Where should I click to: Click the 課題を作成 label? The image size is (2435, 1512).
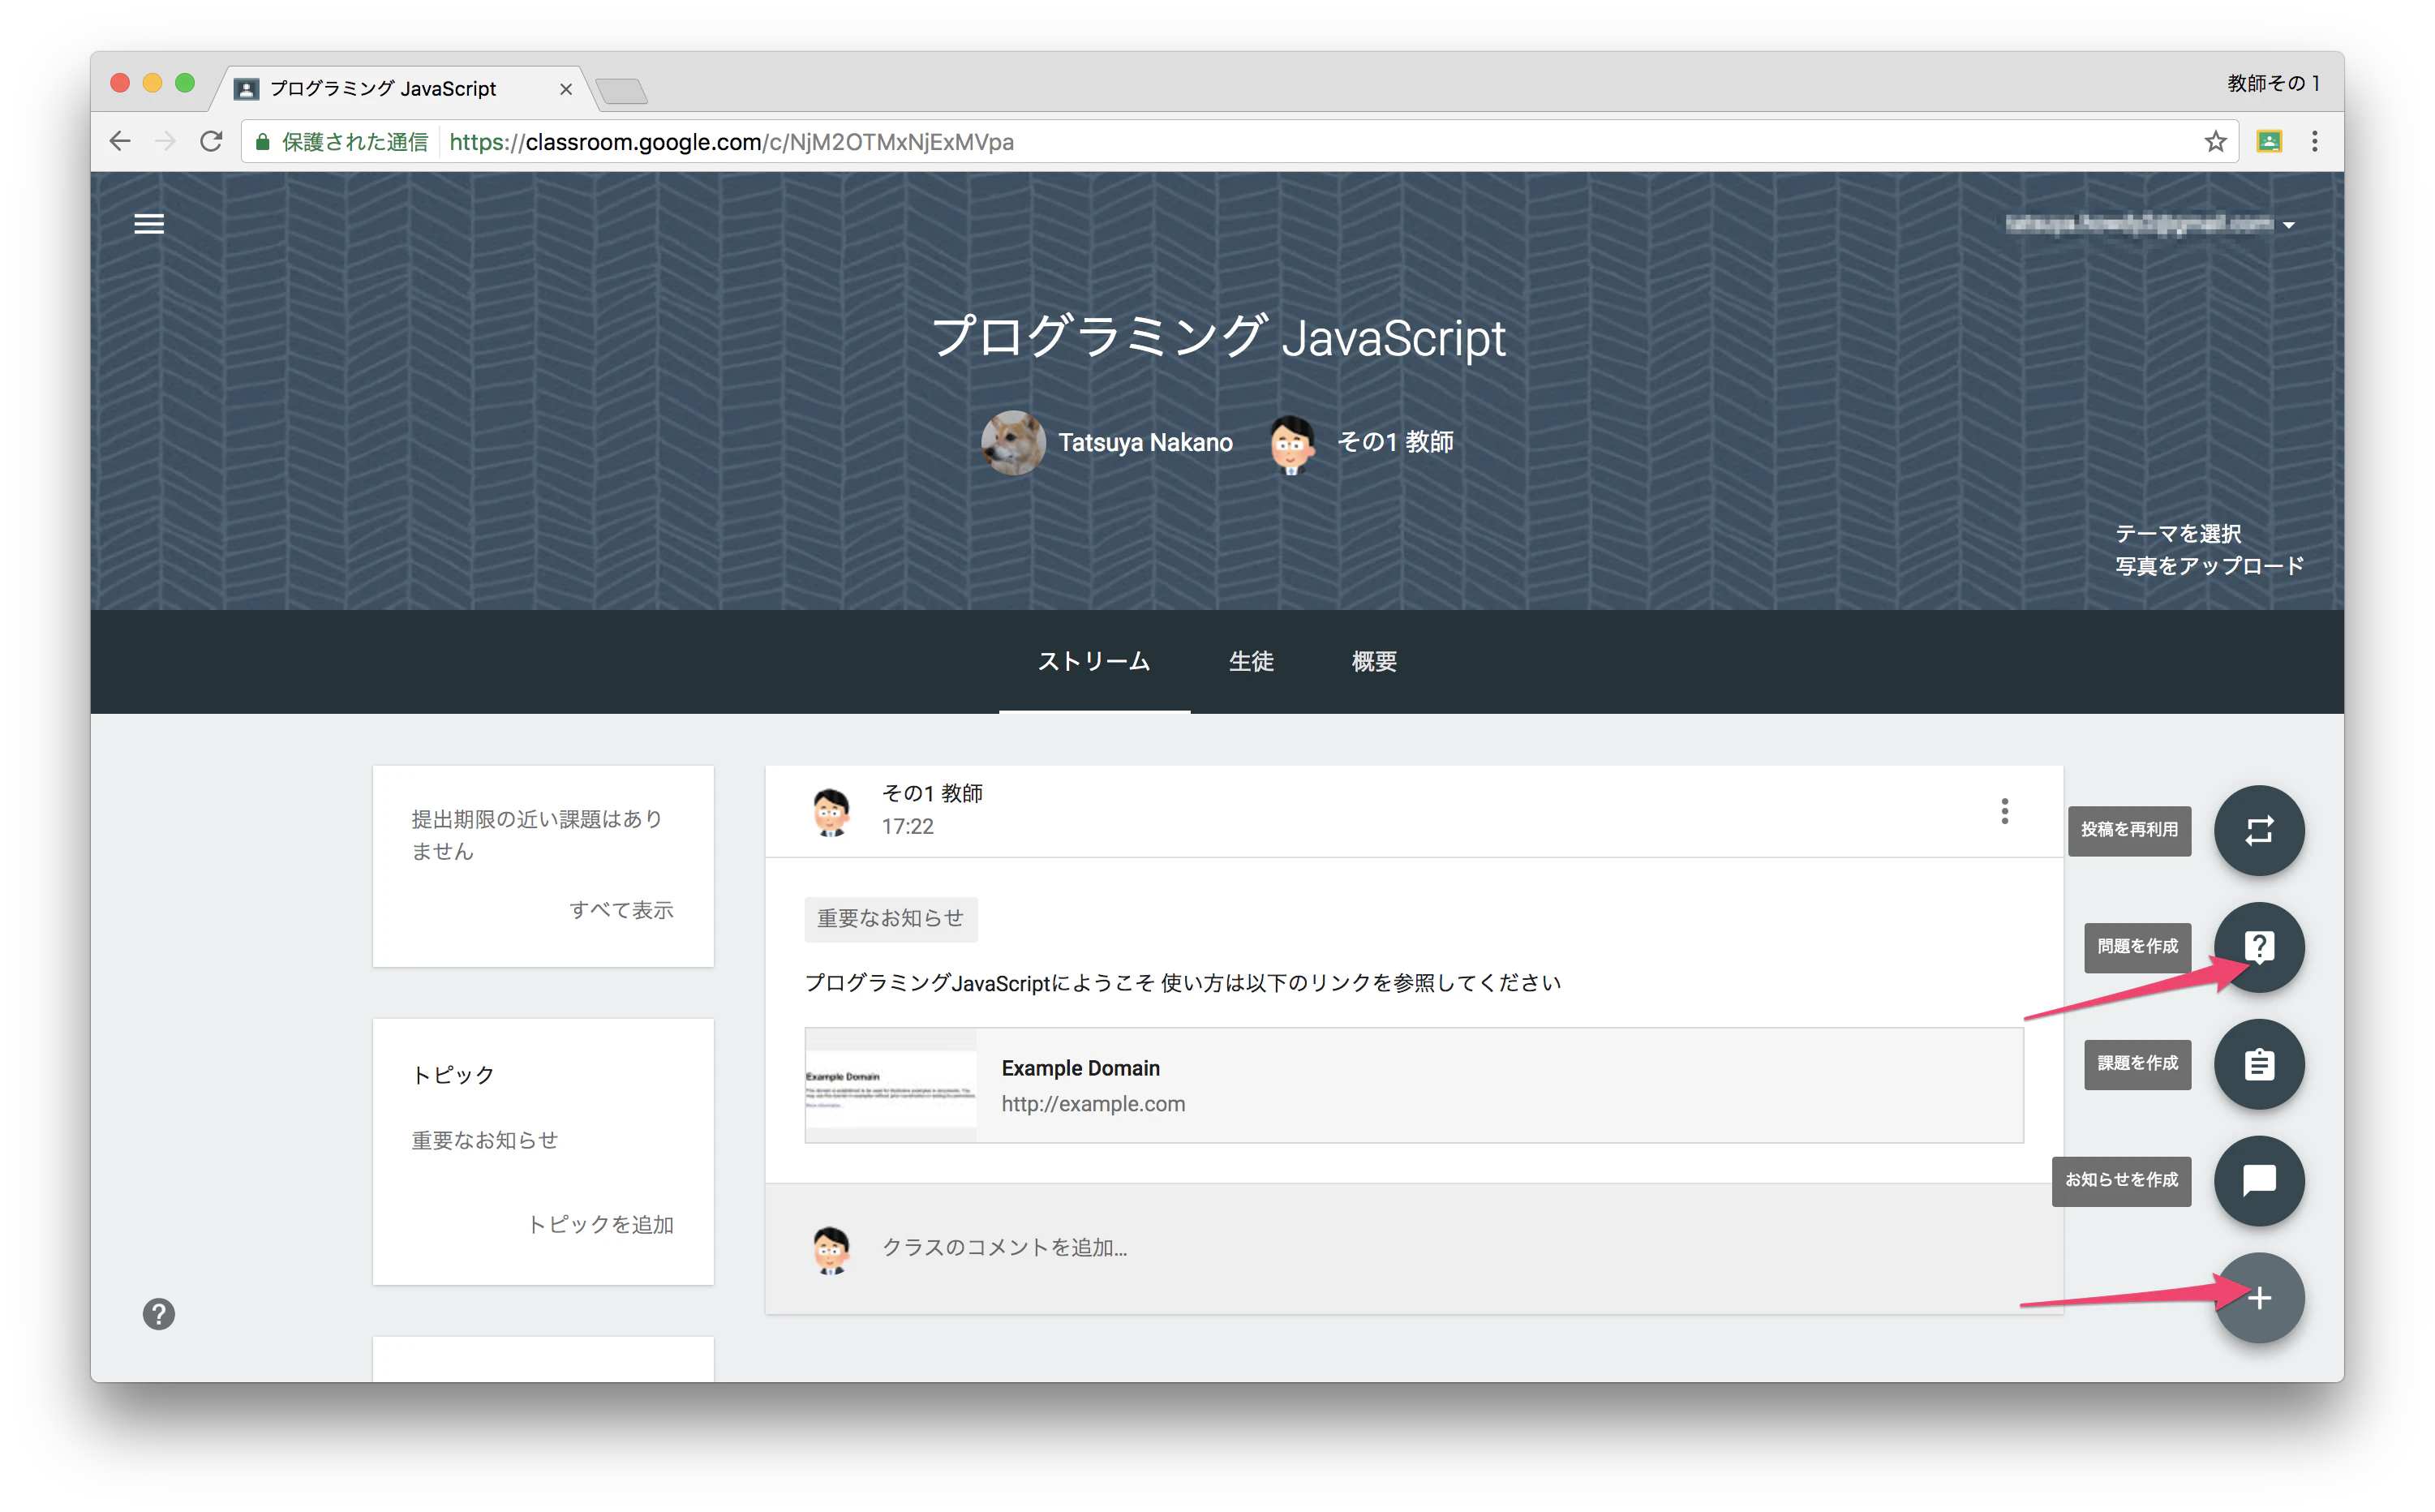click(2137, 1064)
